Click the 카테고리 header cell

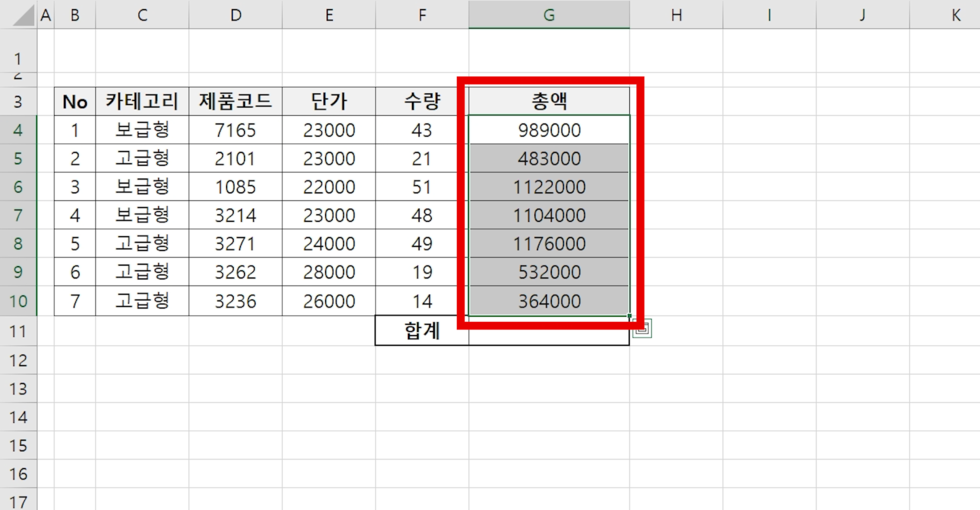click(x=142, y=101)
